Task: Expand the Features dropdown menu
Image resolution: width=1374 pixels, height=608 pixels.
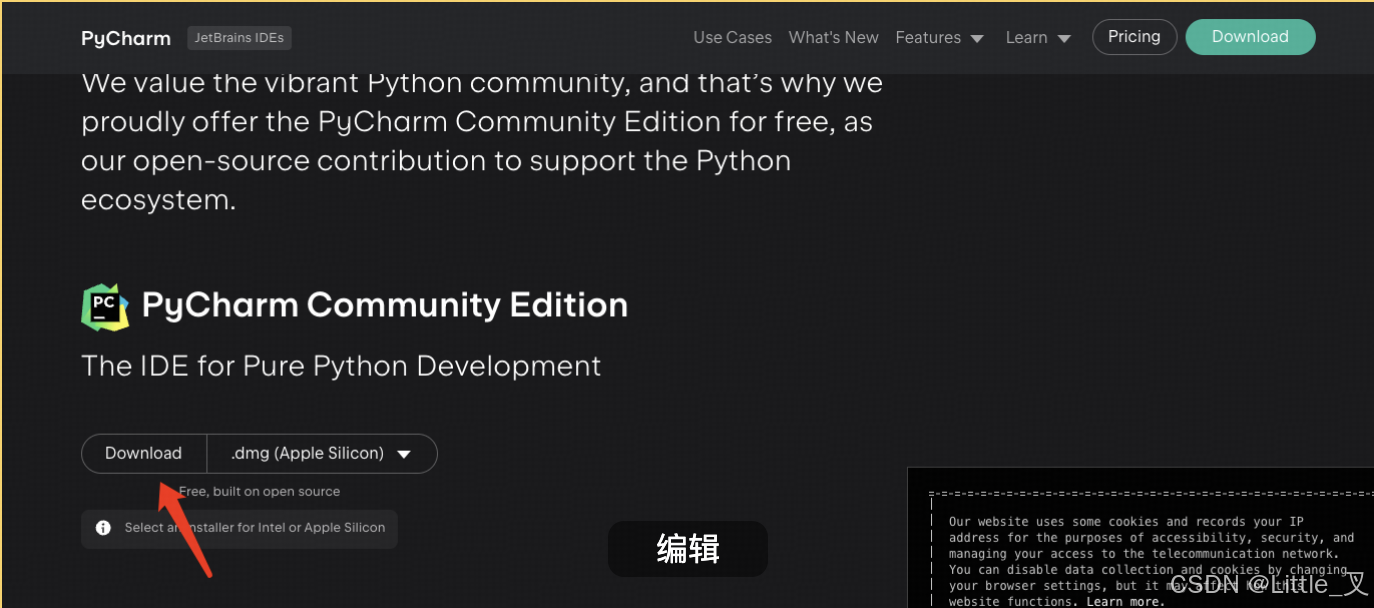Action: [x=940, y=38]
